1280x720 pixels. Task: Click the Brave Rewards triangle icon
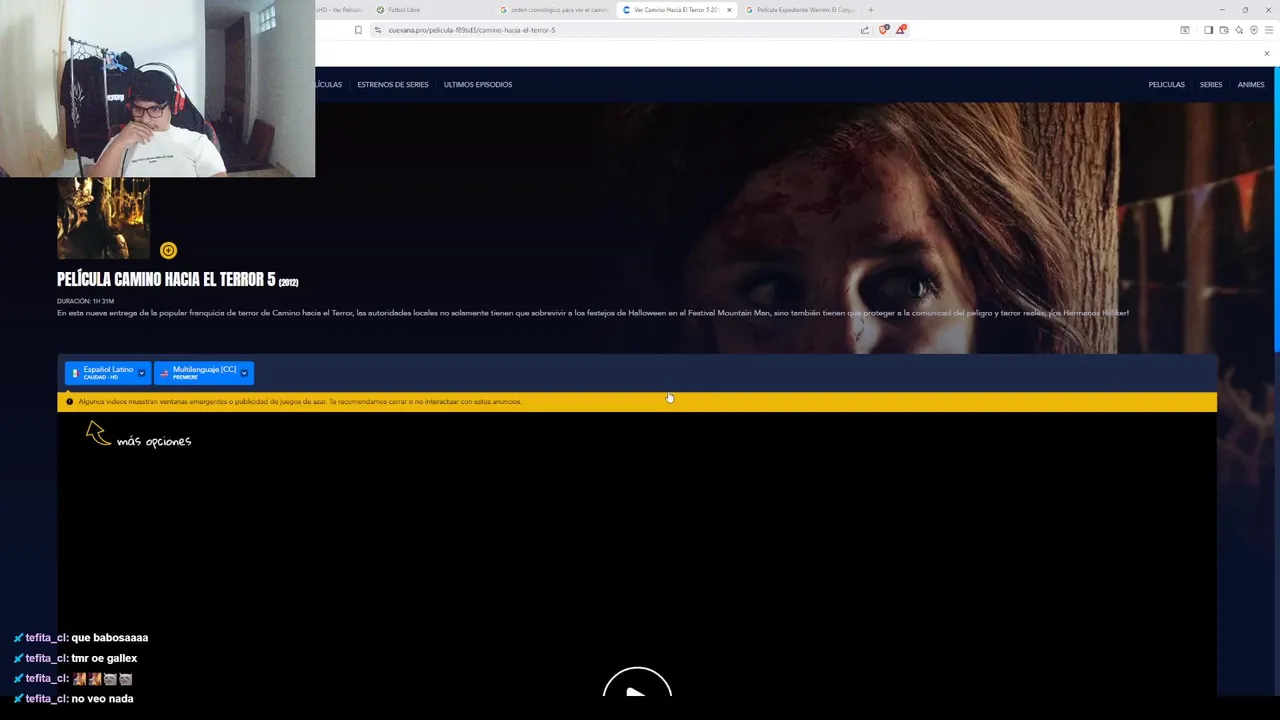[901, 30]
